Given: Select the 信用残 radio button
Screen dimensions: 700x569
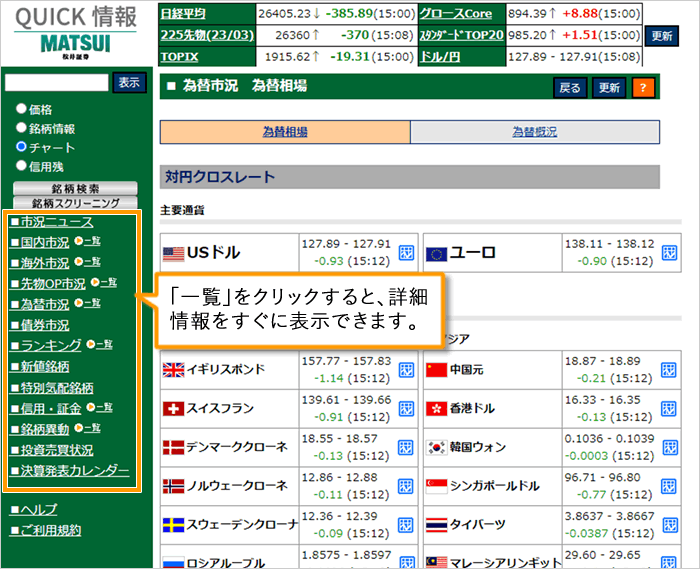Looking at the screenshot, I should pos(21,166).
